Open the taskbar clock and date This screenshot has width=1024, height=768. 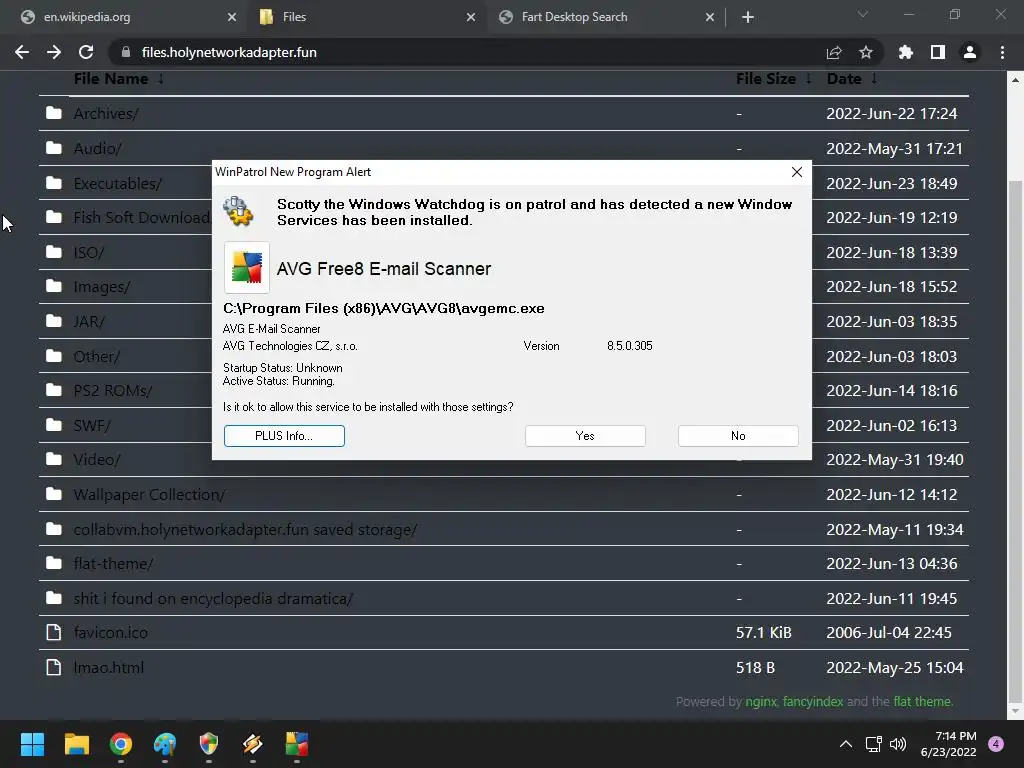click(x=948, y=744)
